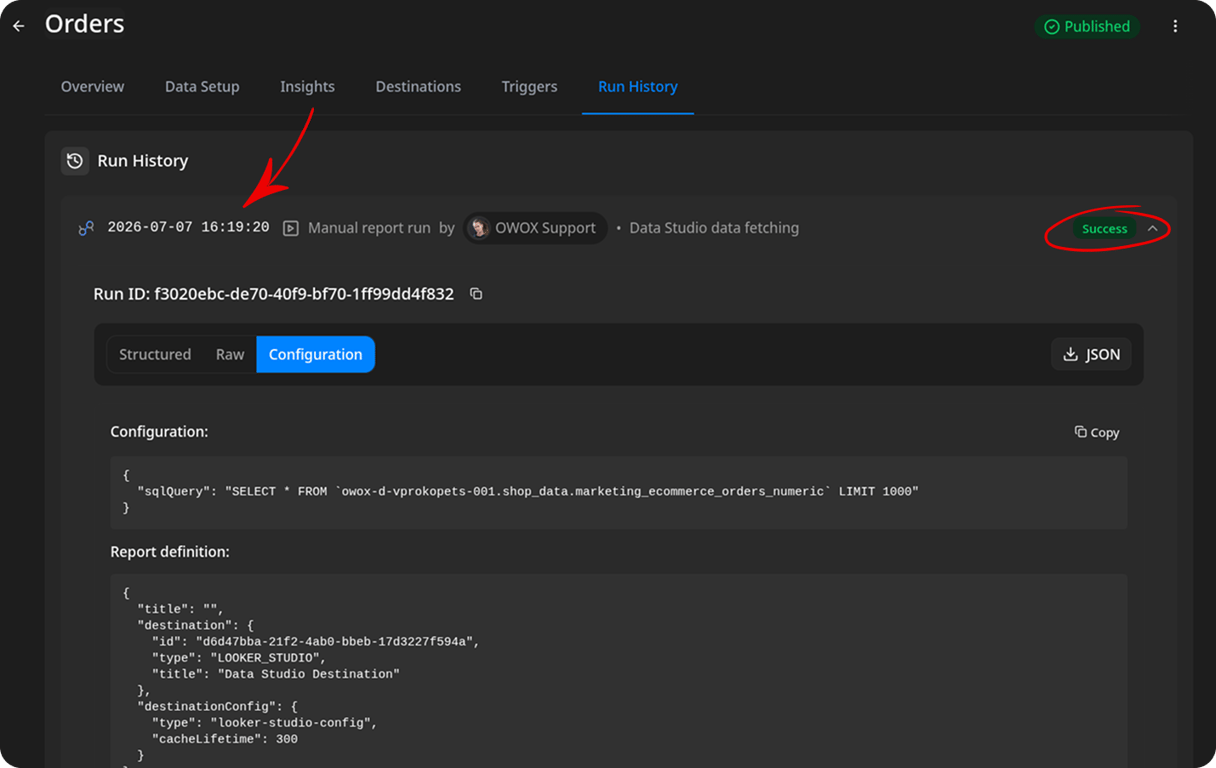Viewport: 1216px width, 768px height.
Task: Click the Success status badge
Action: [1104, 229]
